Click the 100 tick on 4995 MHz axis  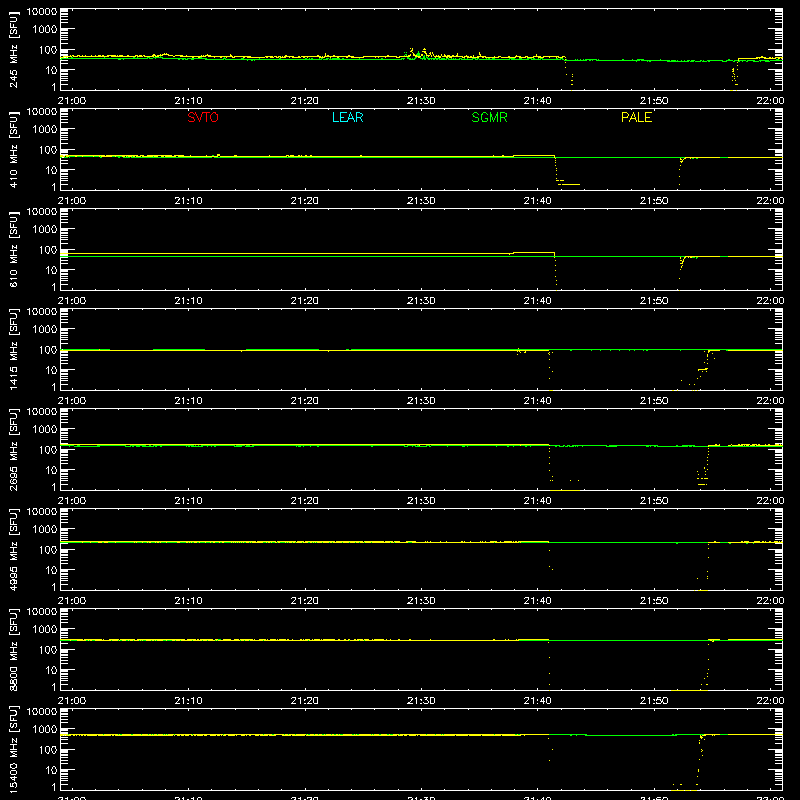[48, 549]
